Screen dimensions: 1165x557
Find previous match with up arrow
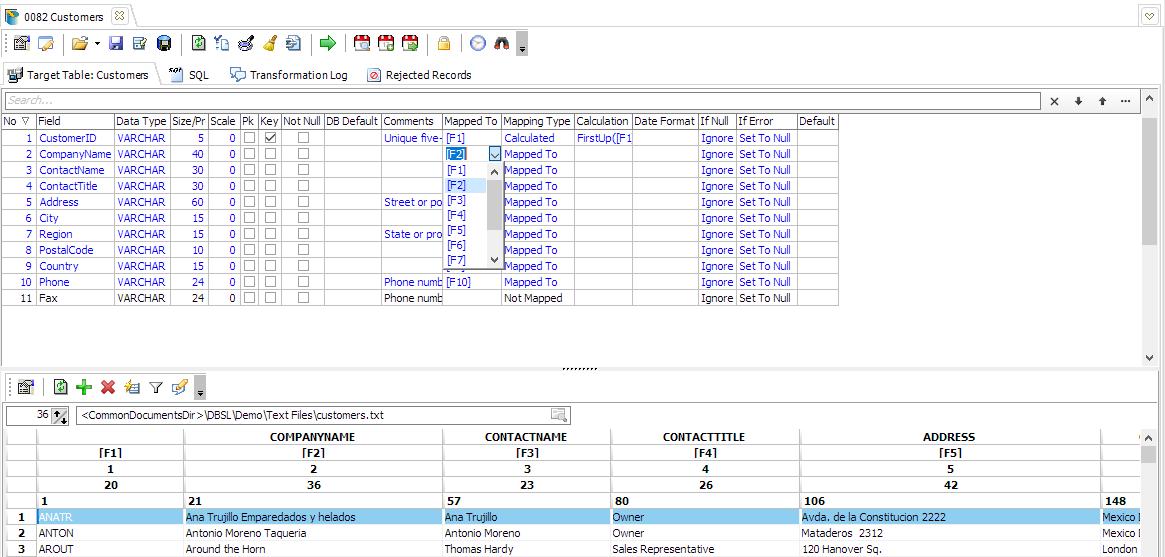pyautogui.click(x=1102, y=102)
